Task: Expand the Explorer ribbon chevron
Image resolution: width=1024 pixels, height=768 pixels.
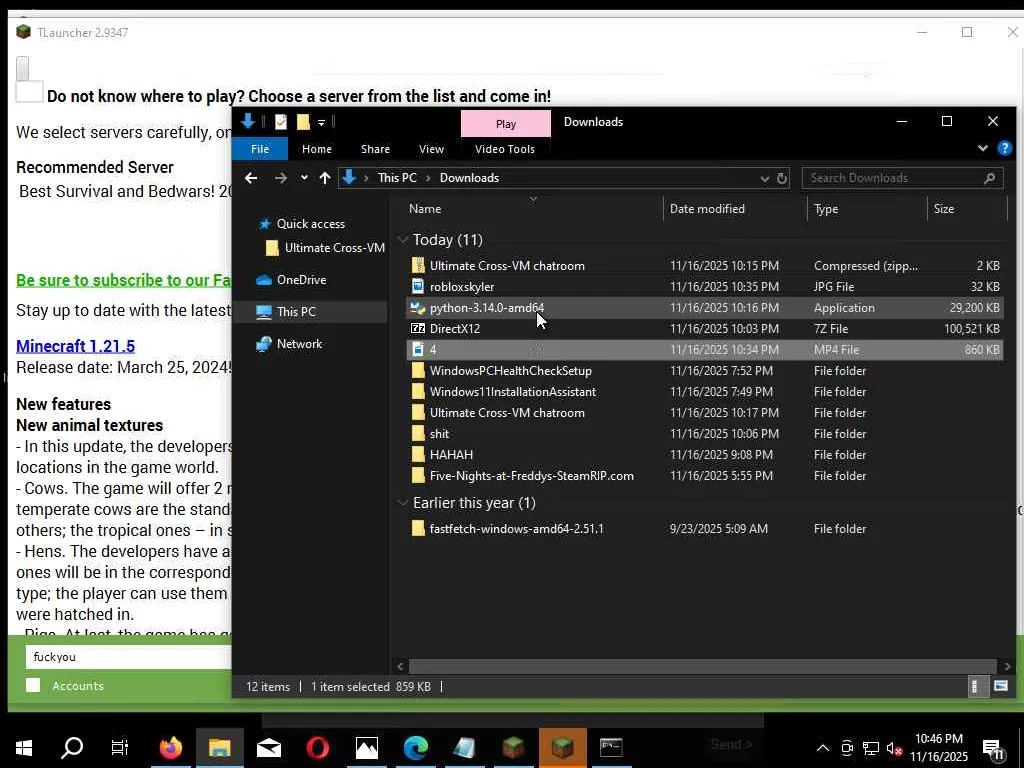Action: tap(983, 148)
